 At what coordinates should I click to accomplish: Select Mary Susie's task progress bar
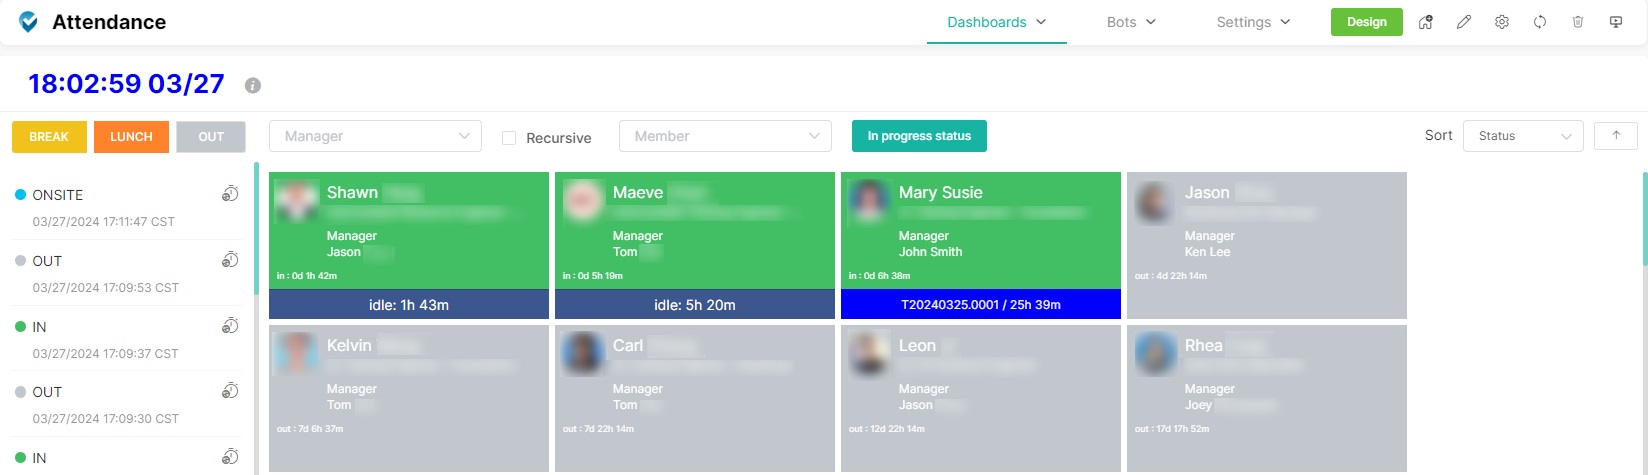(980, 305)
